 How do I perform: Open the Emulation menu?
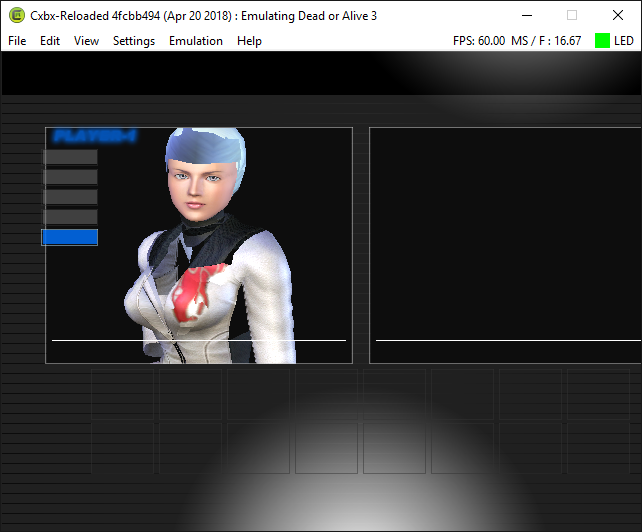196,41
